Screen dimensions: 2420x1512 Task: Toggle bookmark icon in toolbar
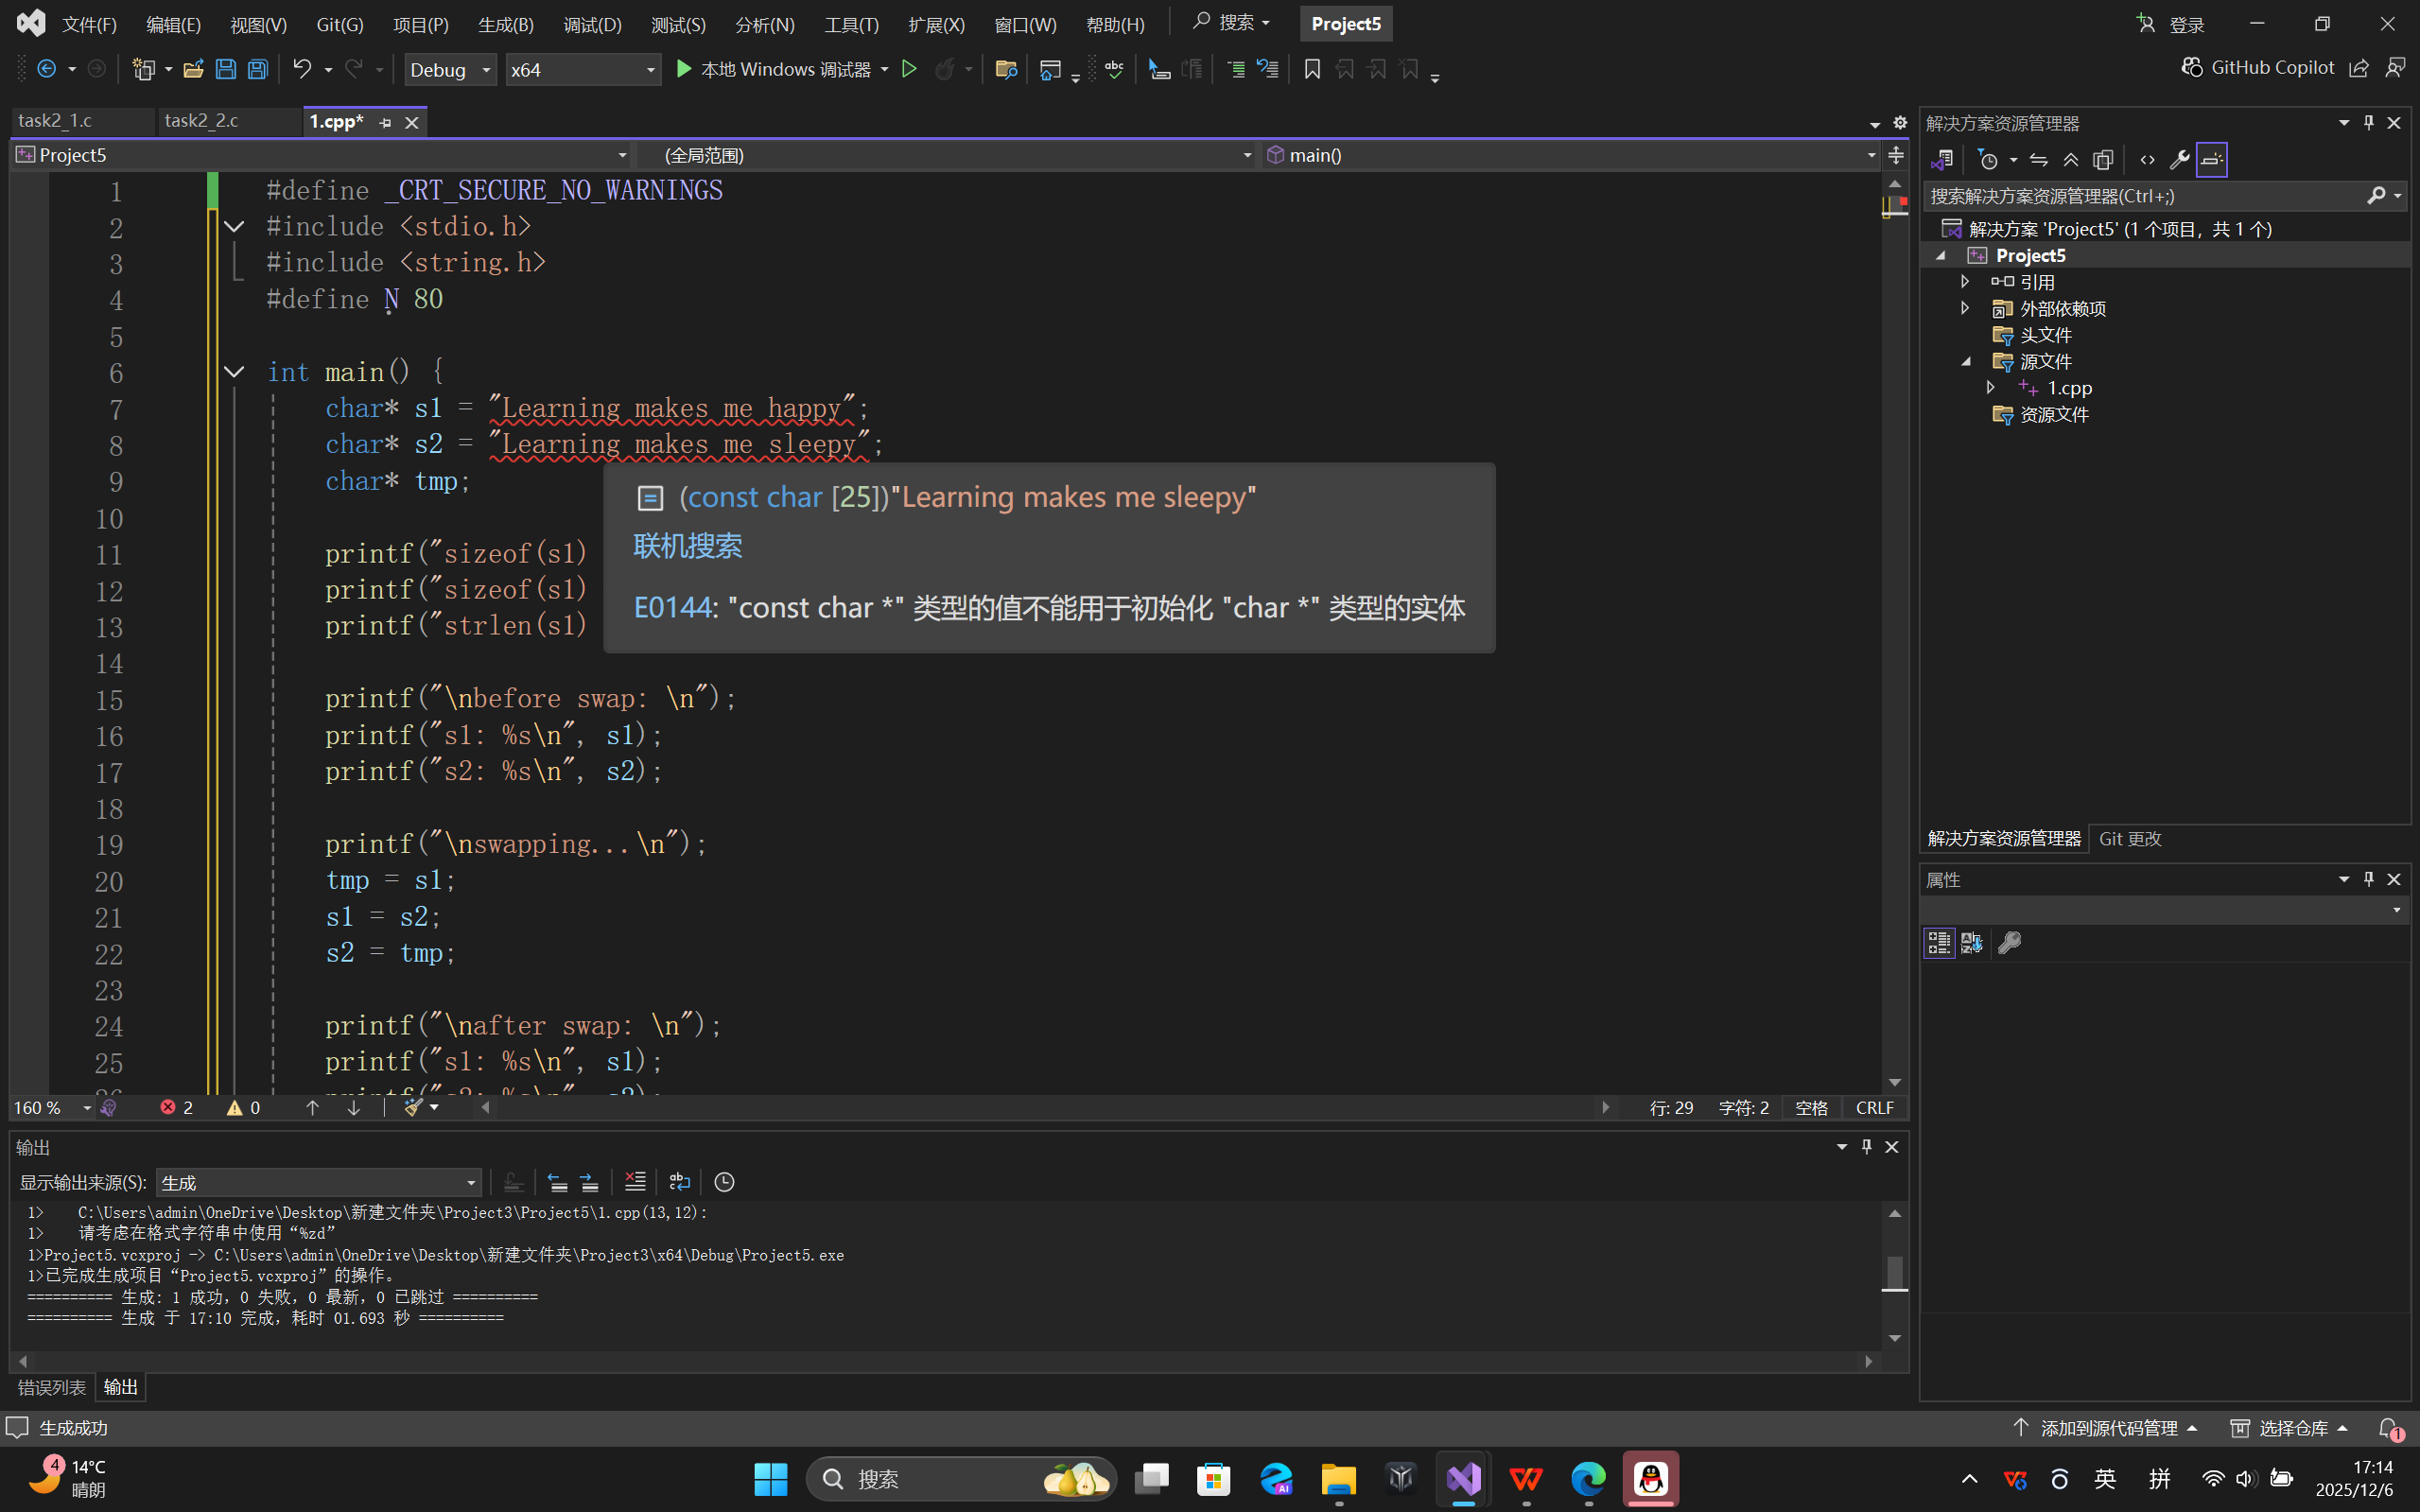coord(1312,69)
